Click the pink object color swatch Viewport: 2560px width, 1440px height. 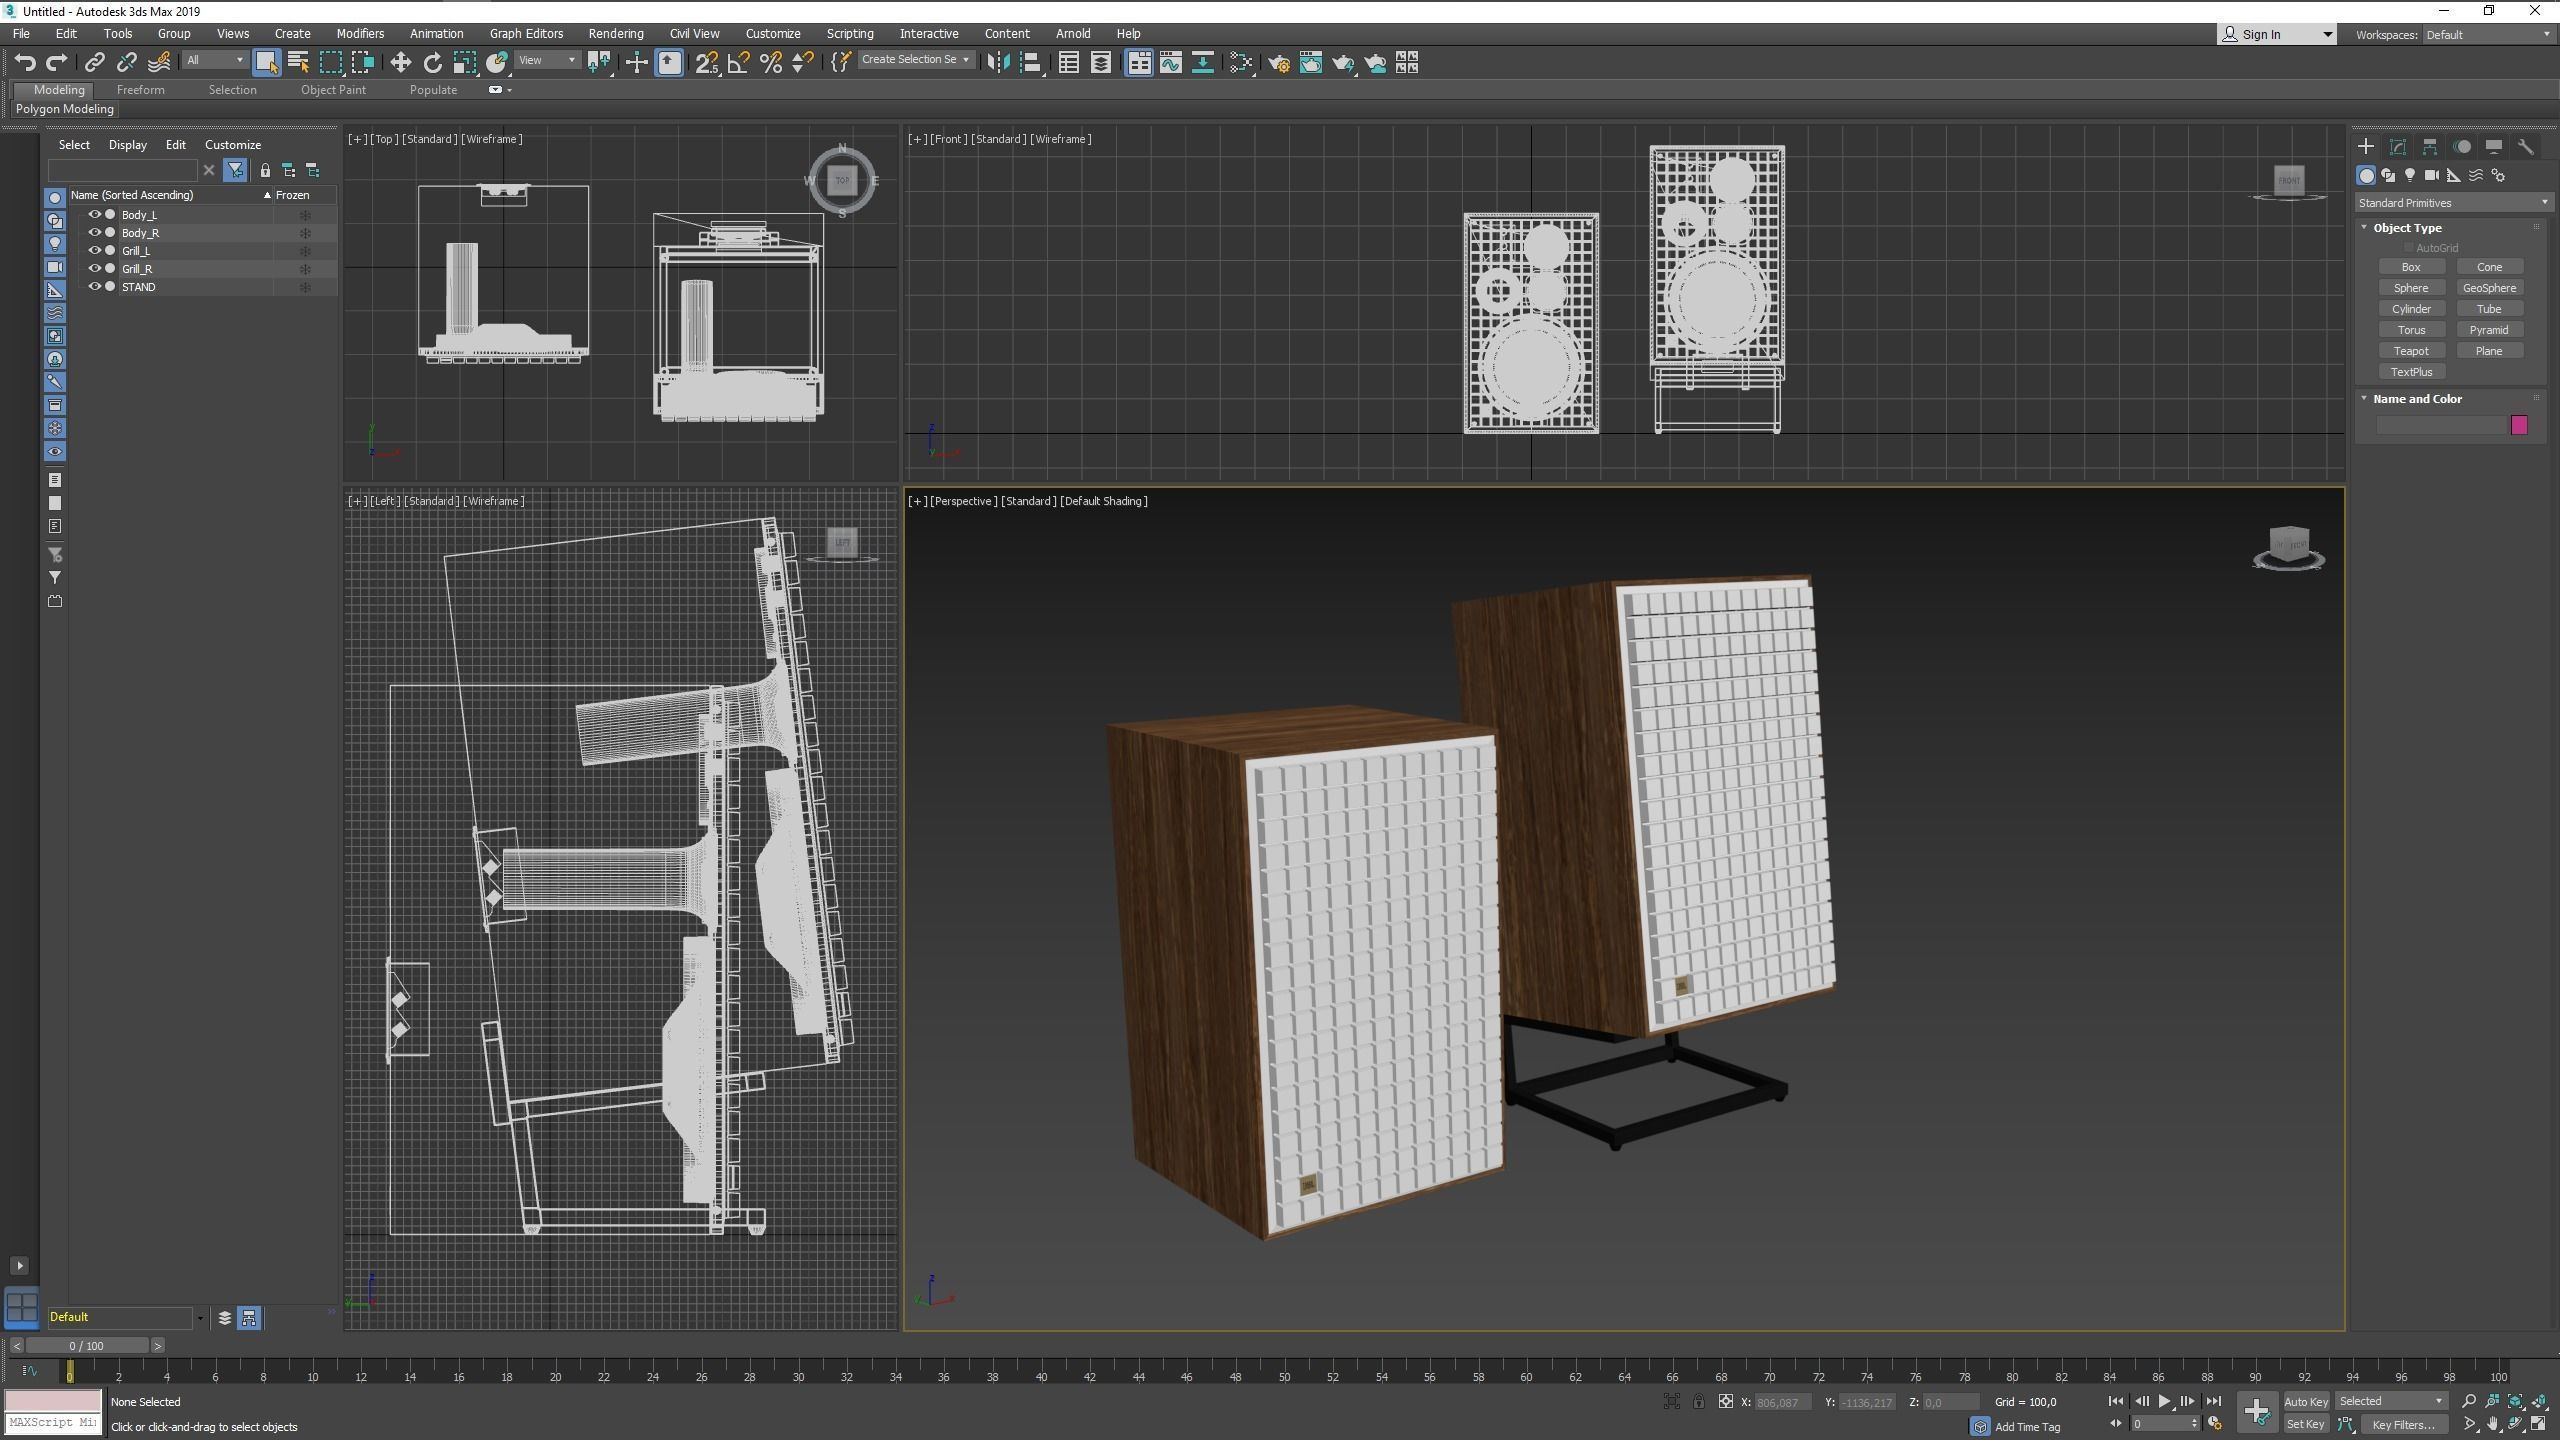2519,426
